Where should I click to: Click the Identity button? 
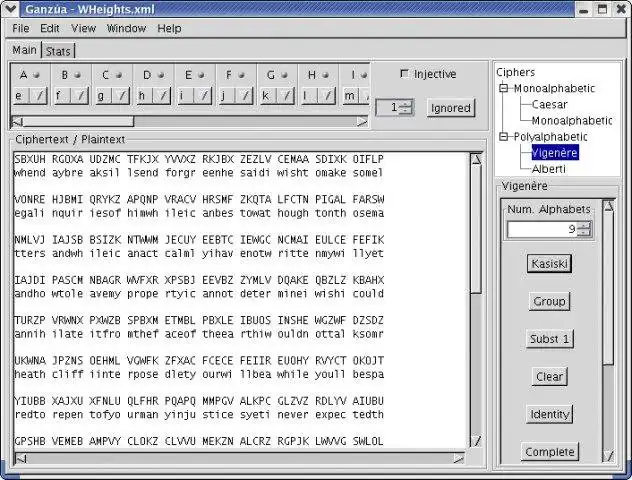[x=549, y=414]
